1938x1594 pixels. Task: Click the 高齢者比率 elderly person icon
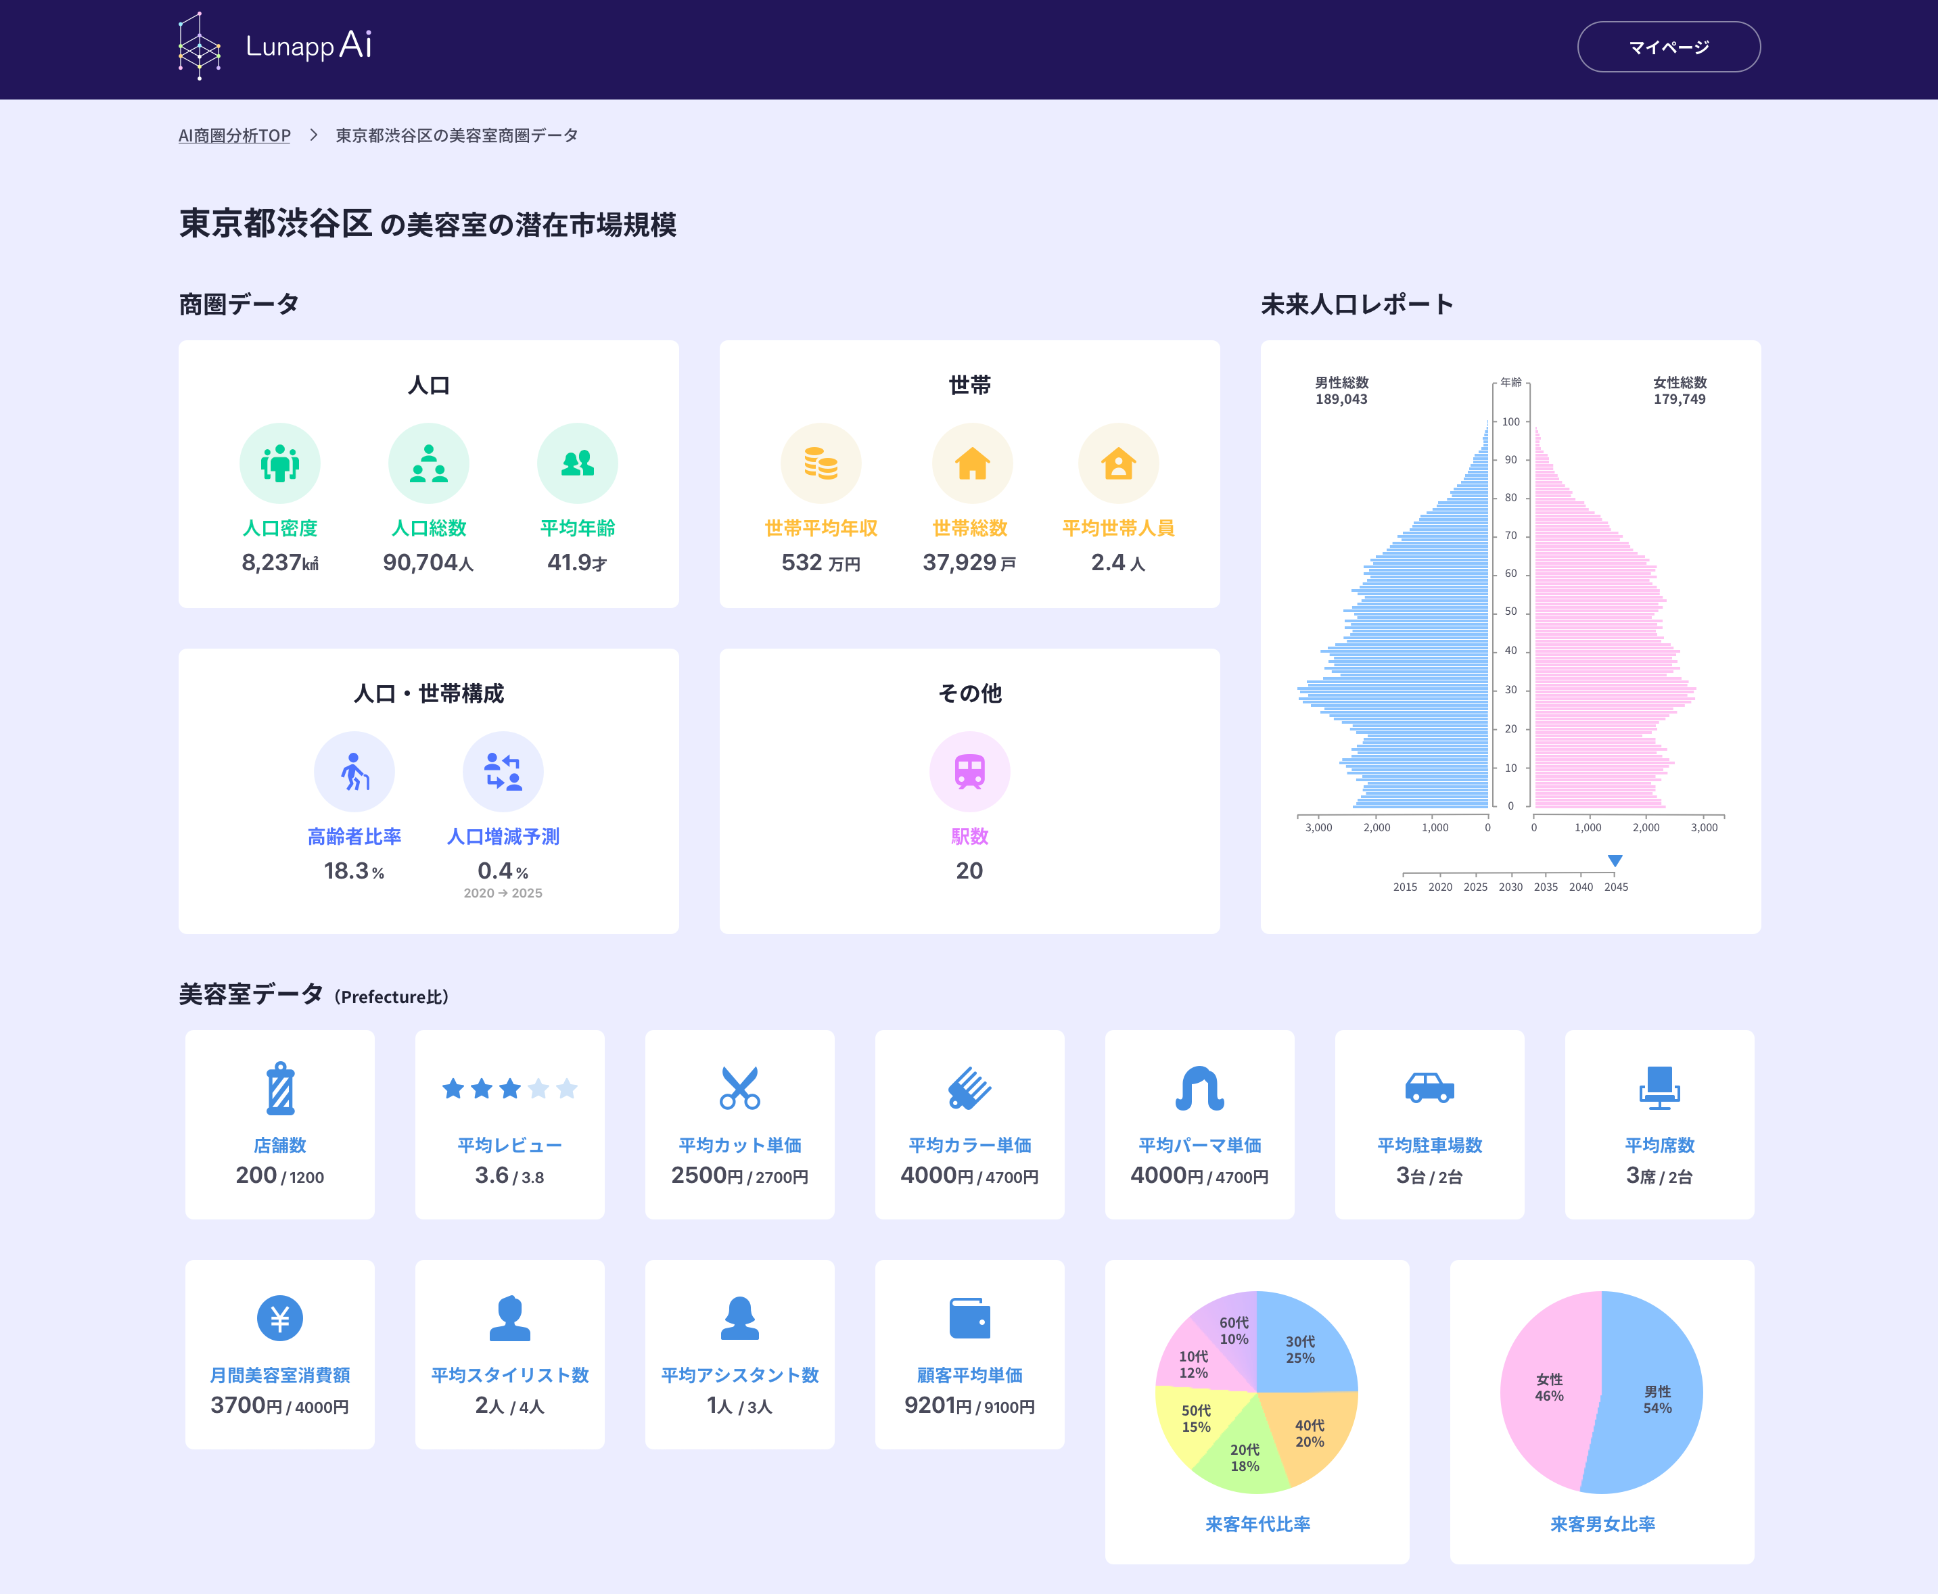pyautogui.click(x=354, y=771)
